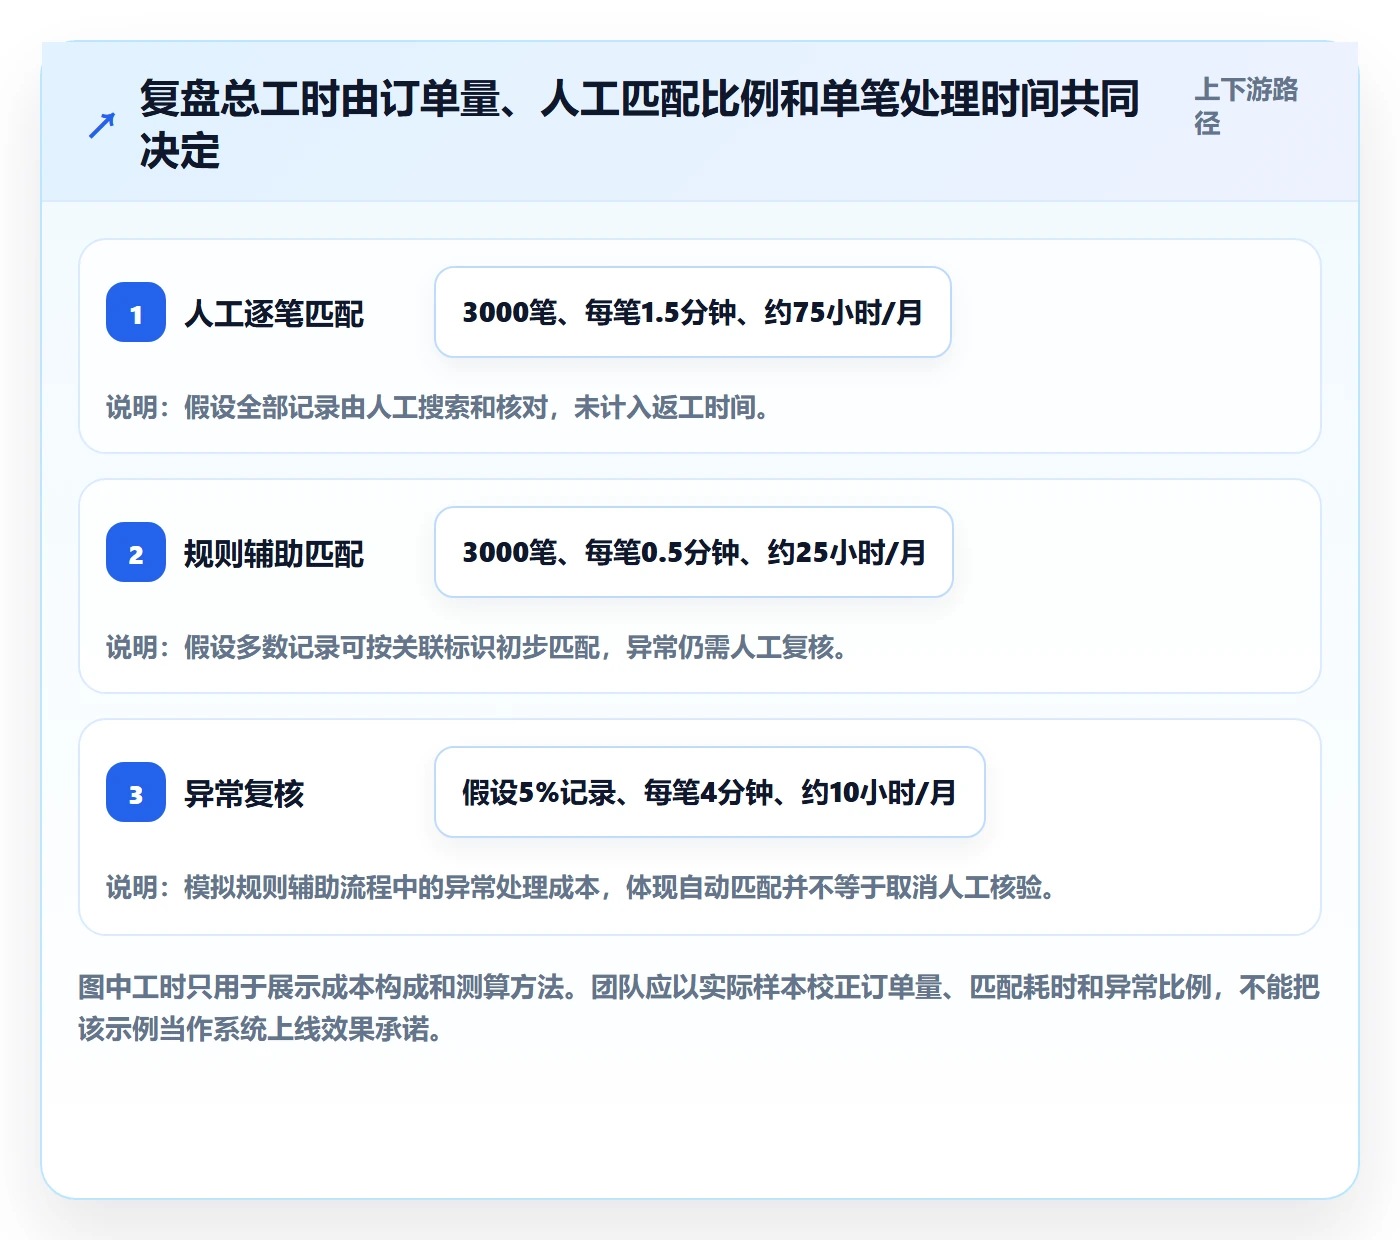Viewport: 1400px width, 1240px height.
Task: Click the 3000笔、每笔0.5分钟、约25小时/月 value box
Action: point(694,552)
